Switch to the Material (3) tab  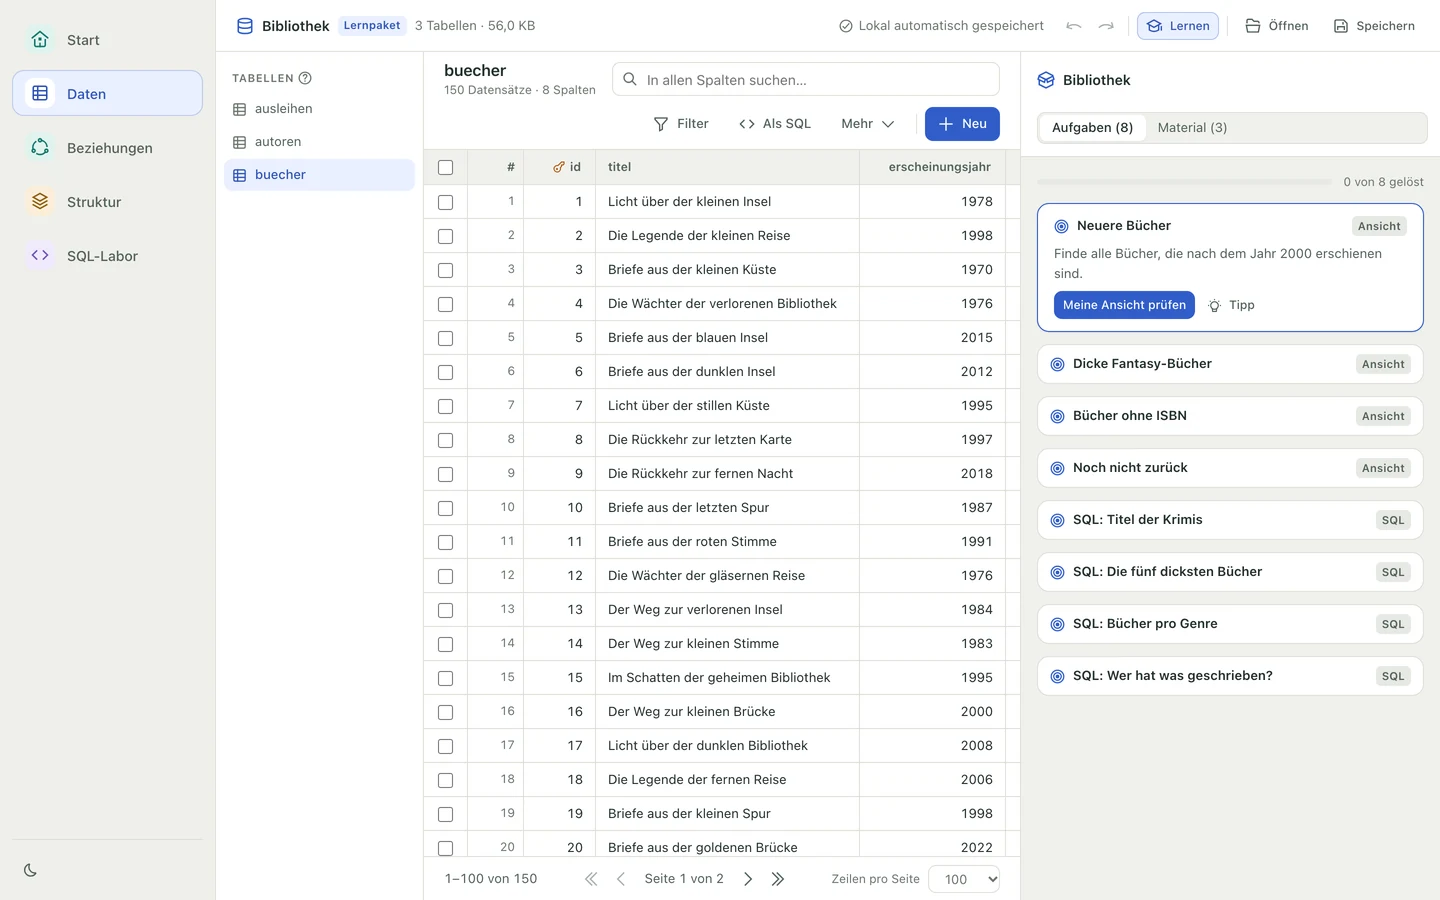[x=1192, y=128]
